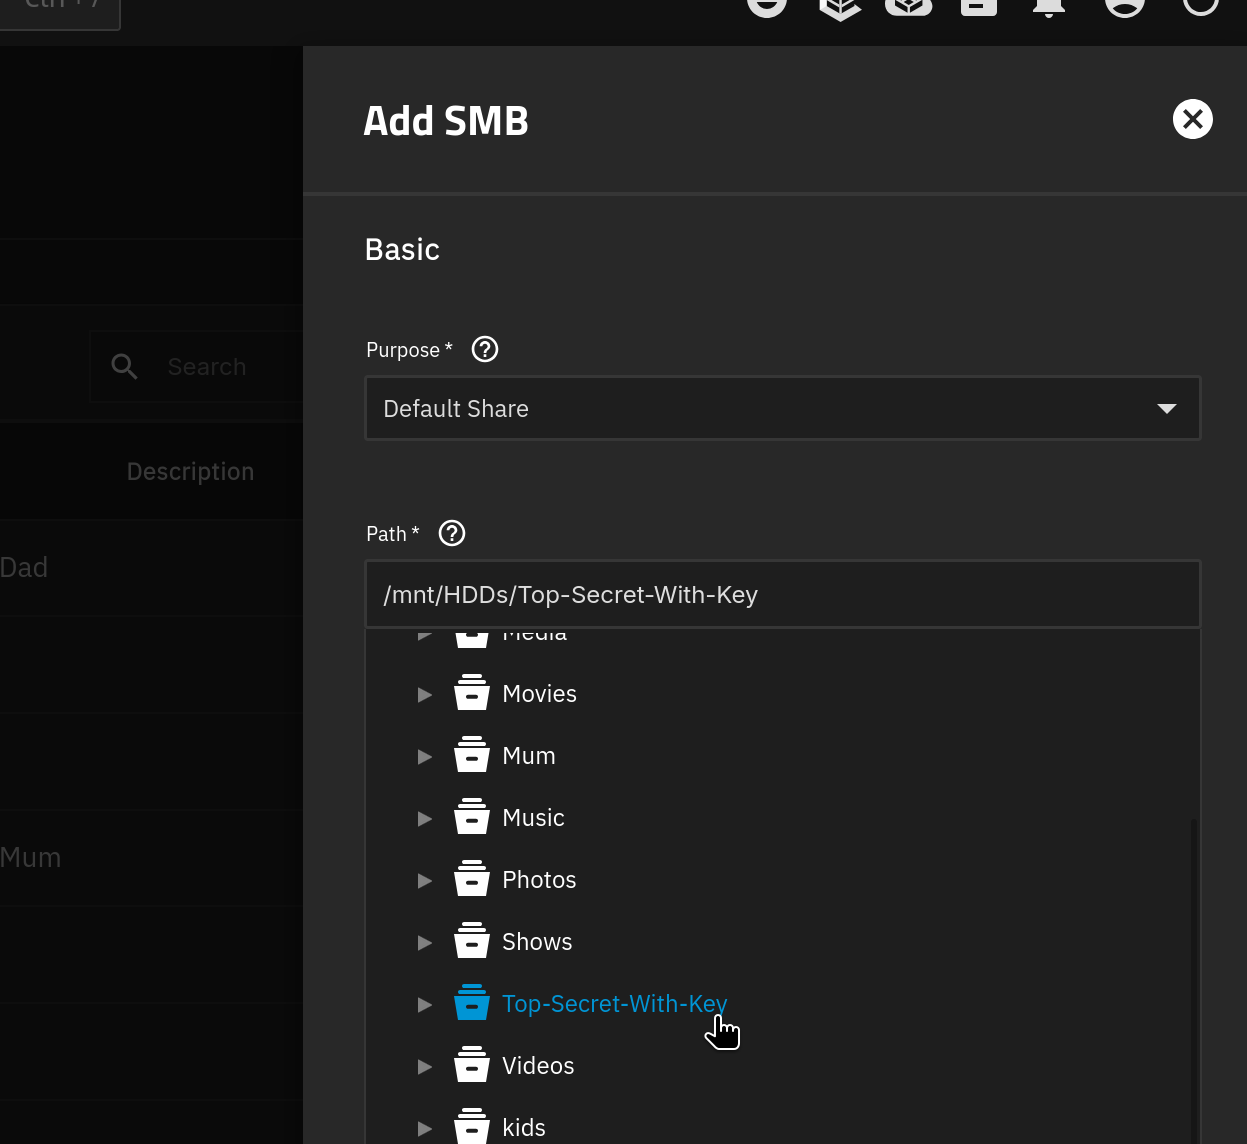
Task: Click the Shows dataset icon
Action: 472,940
